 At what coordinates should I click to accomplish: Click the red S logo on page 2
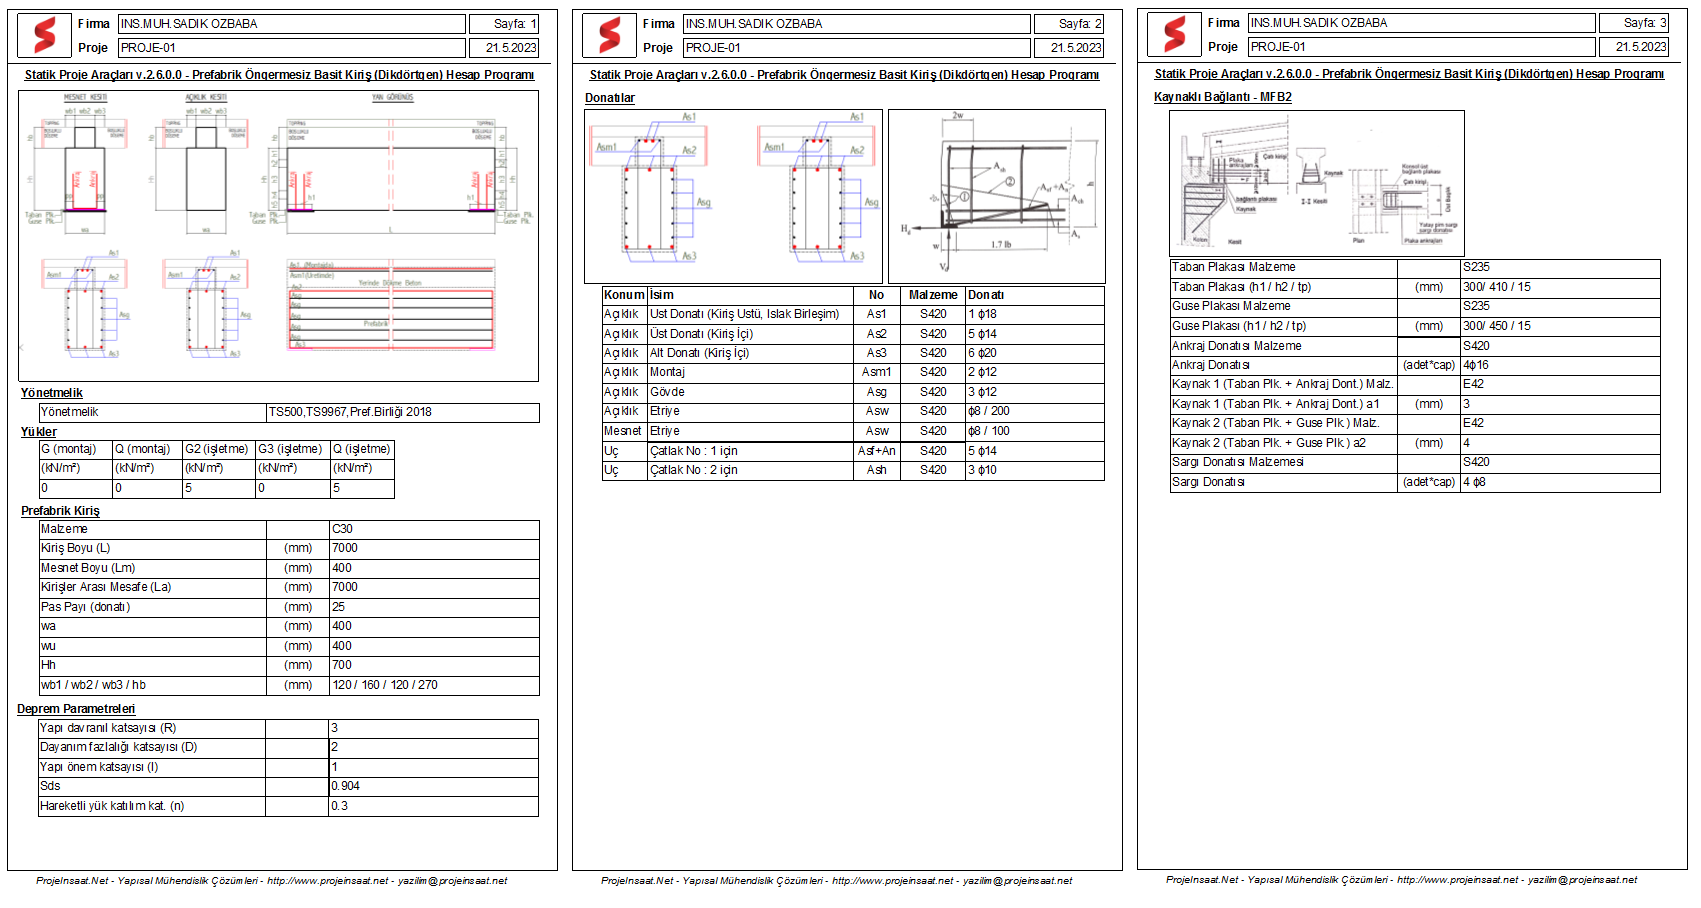(609, 35)
